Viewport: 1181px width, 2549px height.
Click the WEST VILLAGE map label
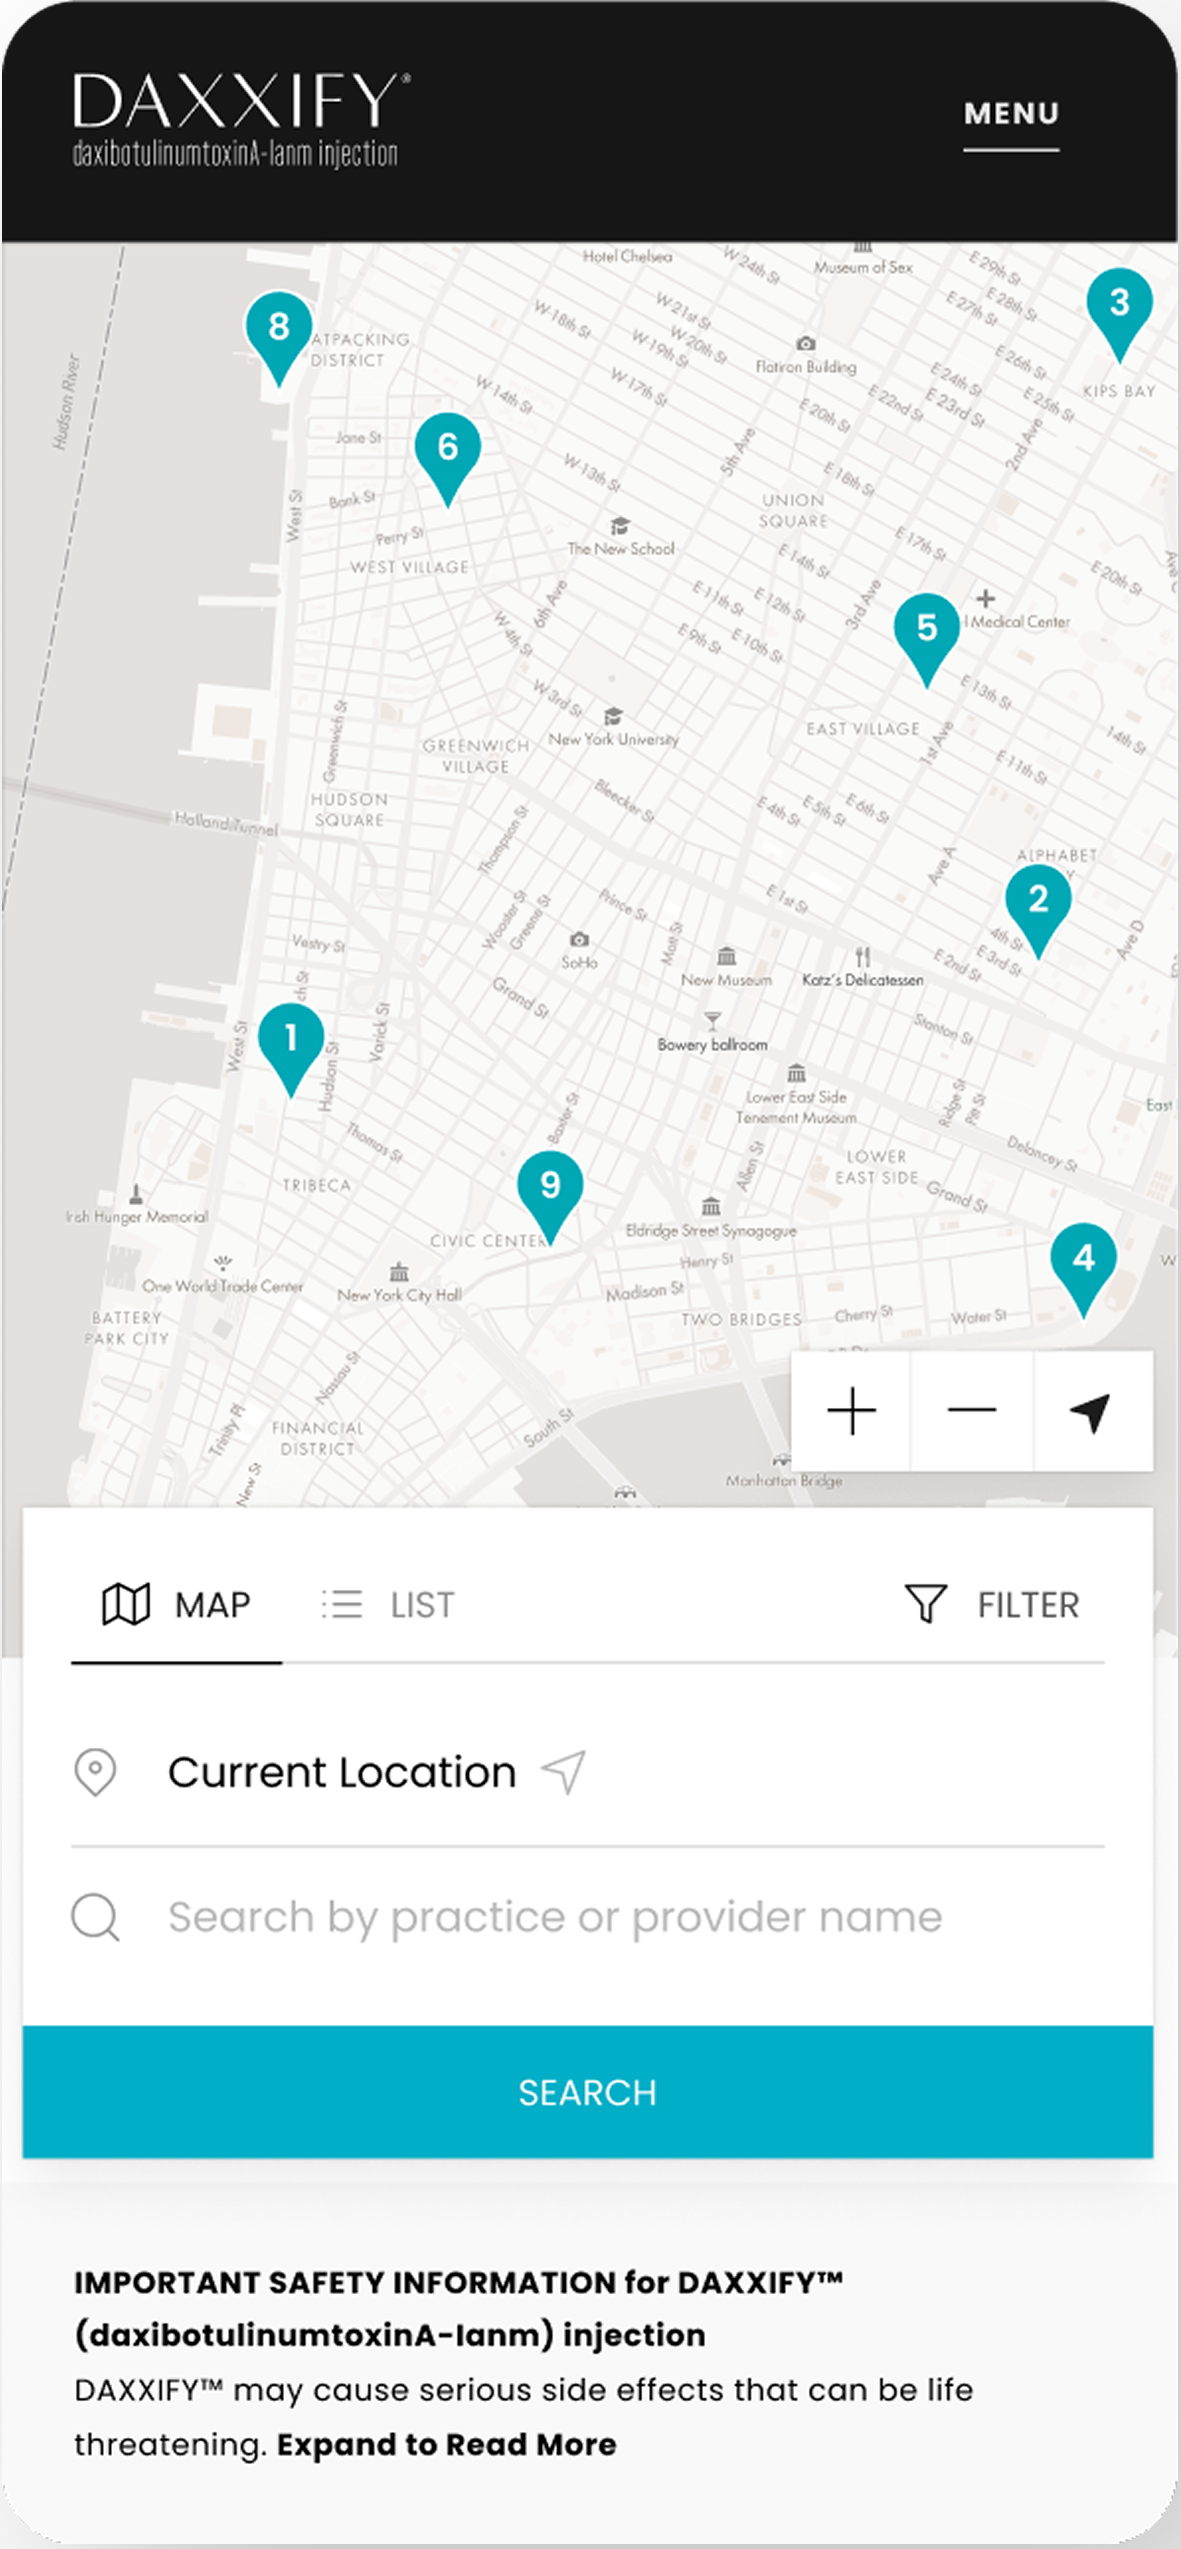pos(409,567)
